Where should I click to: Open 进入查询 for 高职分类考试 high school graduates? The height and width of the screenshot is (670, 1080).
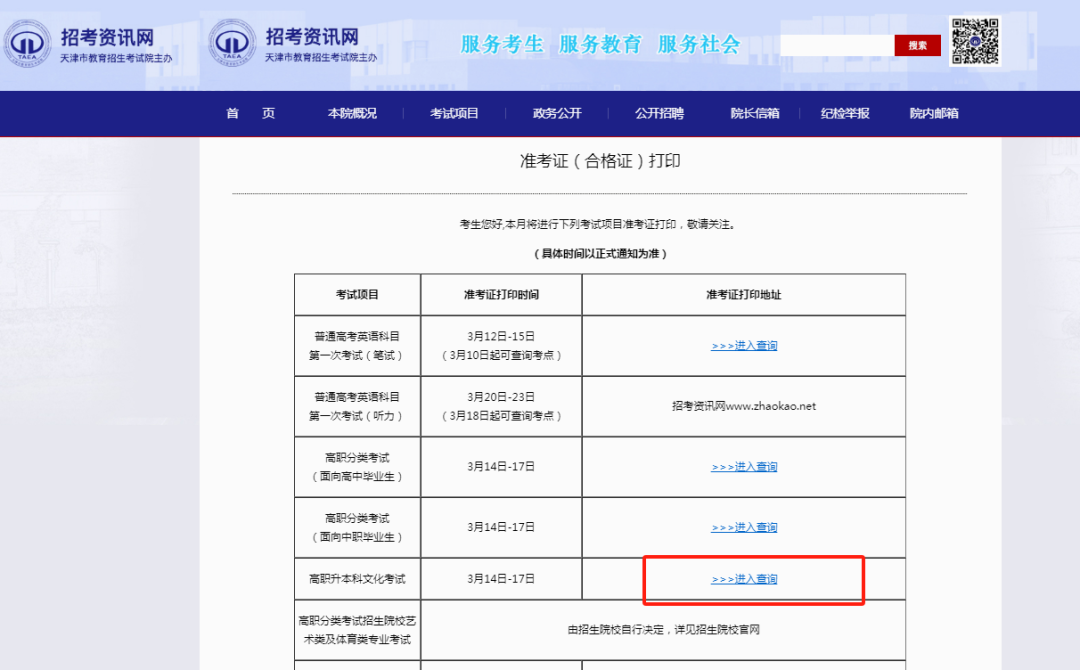coord(743,466)
